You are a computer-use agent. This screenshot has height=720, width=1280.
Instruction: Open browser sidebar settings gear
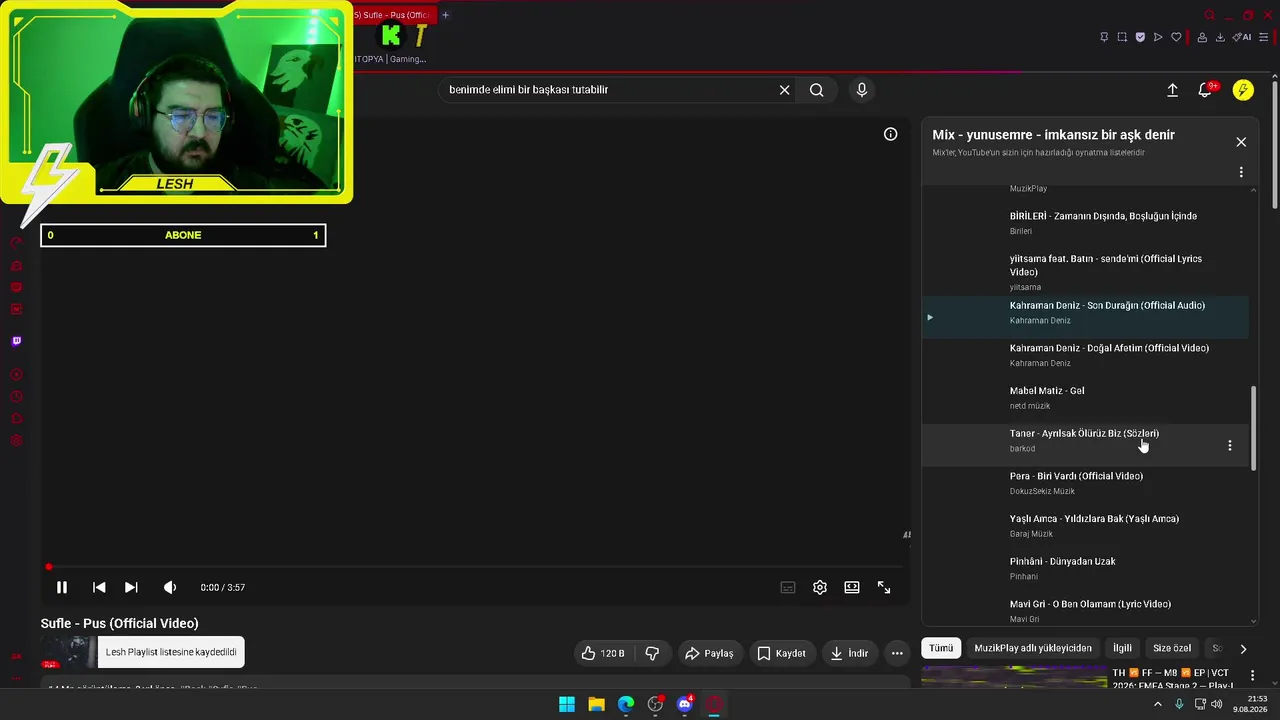16,440
